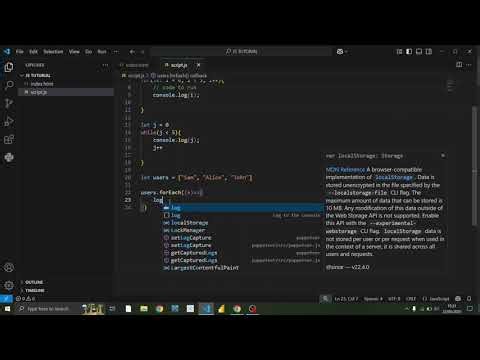Change Spaces indentation in status bar
The height and width of the screenshot is (360, 480).
(373, 299)
